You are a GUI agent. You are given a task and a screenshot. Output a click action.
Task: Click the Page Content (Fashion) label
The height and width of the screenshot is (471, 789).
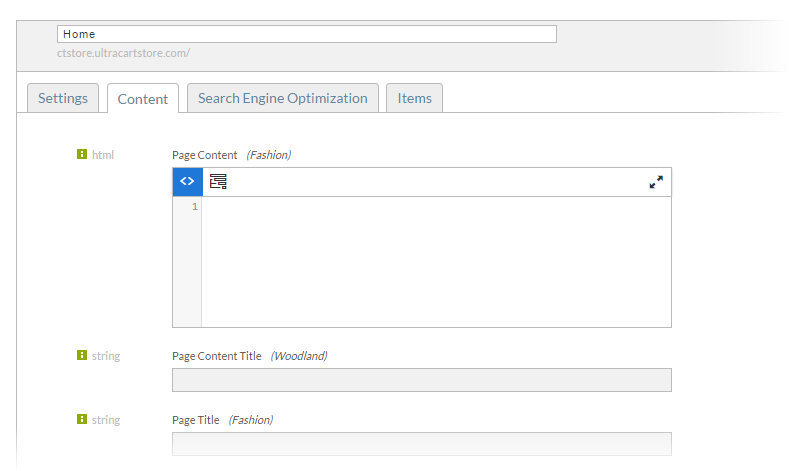click(231, 155)
